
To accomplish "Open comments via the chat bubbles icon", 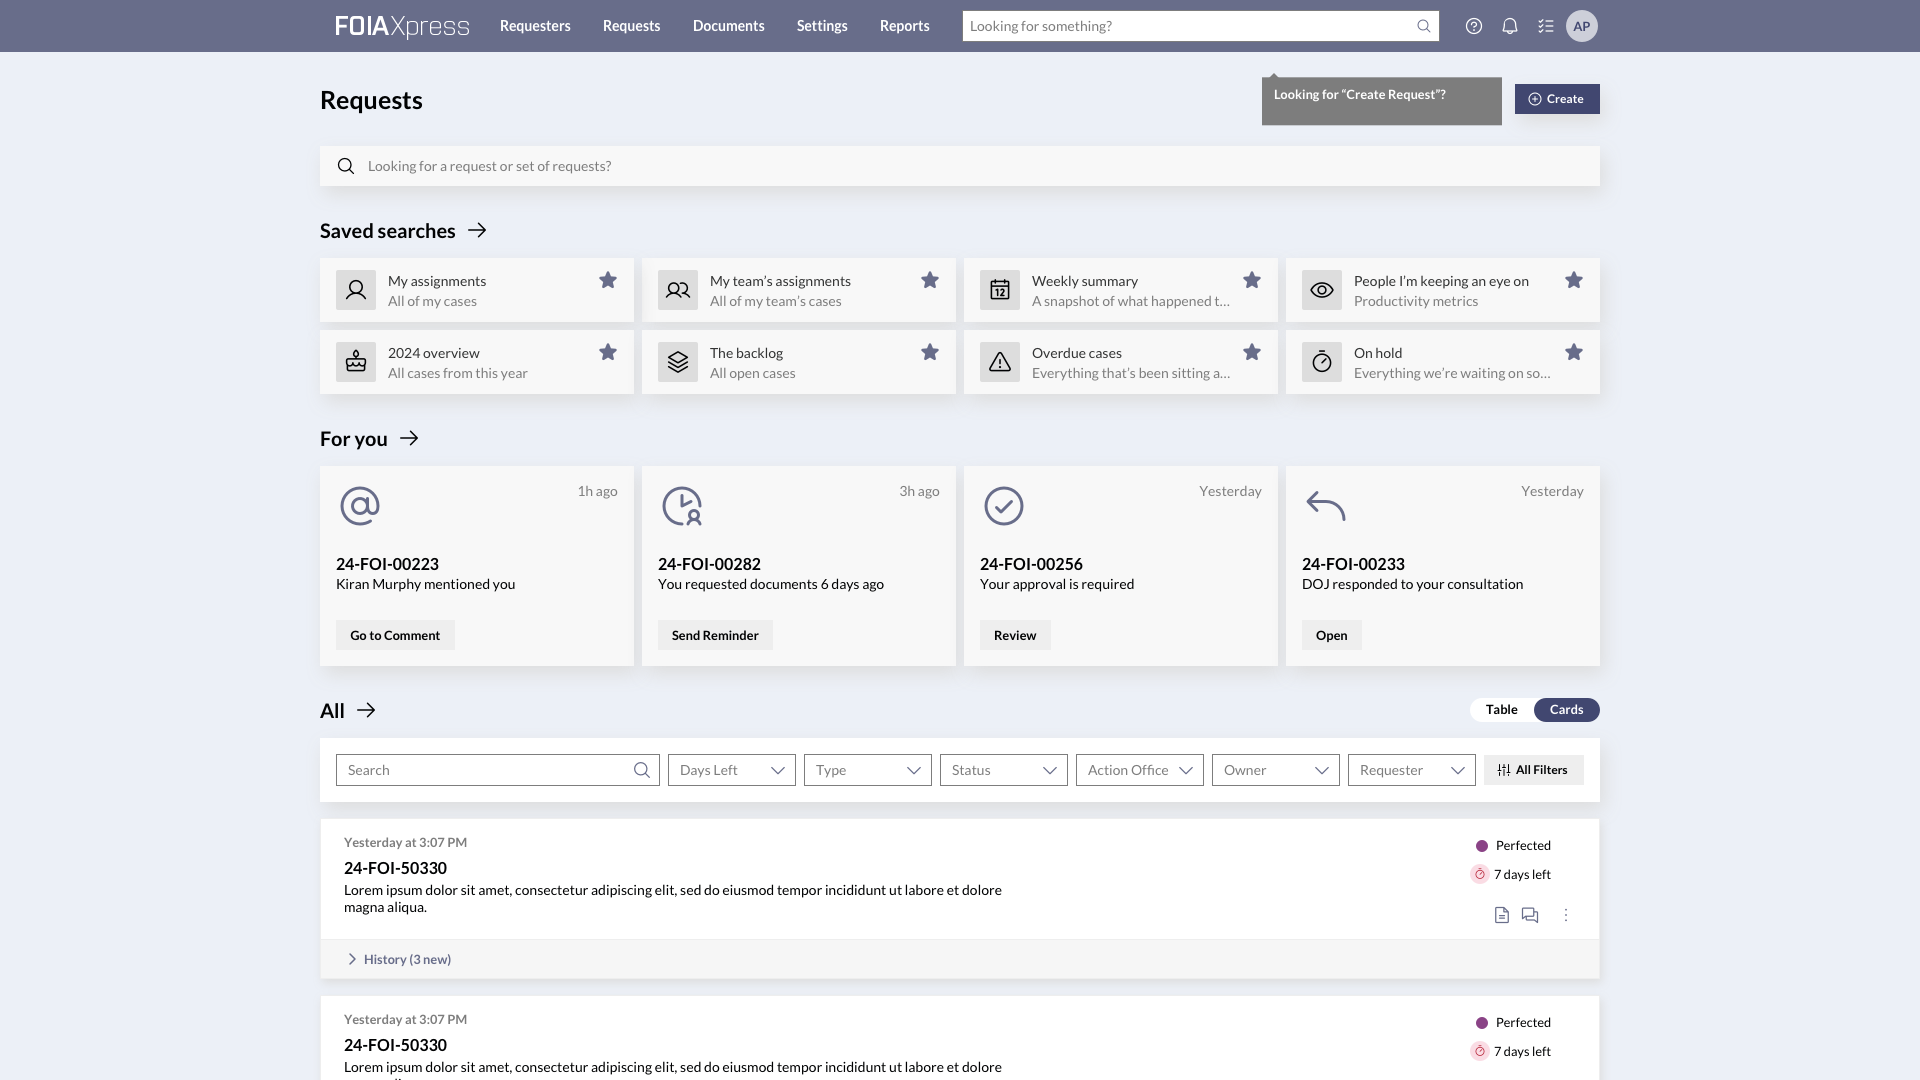I will pyautogui.click(x=1529, y=914).
